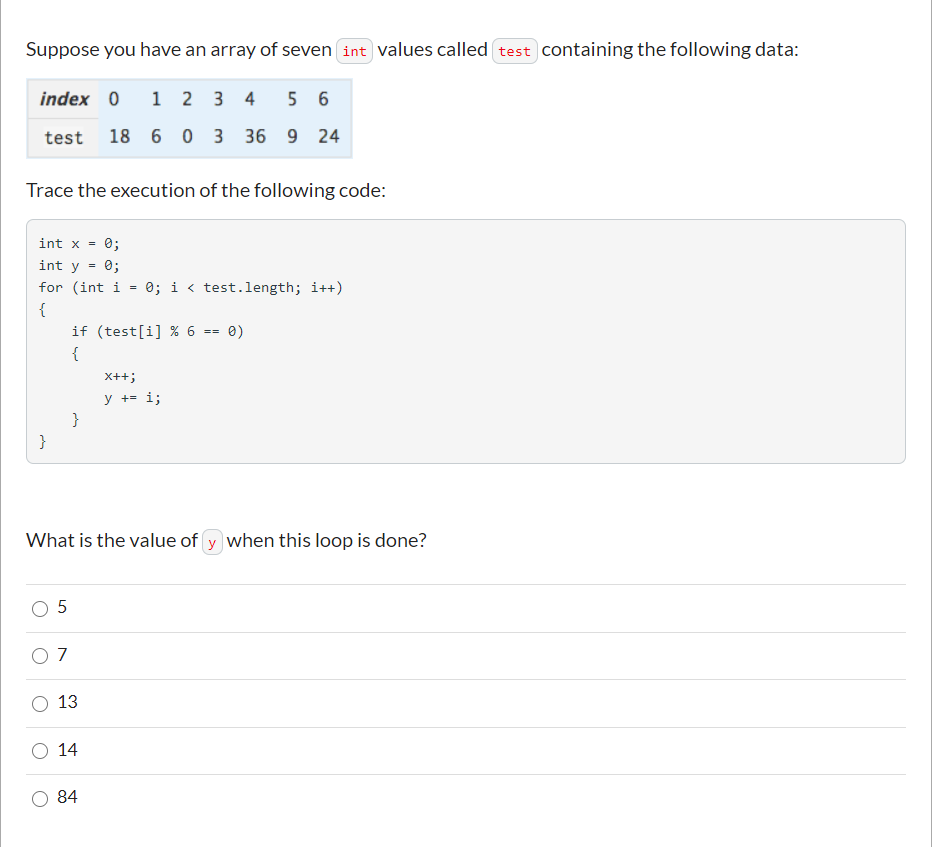Click the value 36 in the test row
932x847 pixels.
pyautogui.click(x=256, y=138)
